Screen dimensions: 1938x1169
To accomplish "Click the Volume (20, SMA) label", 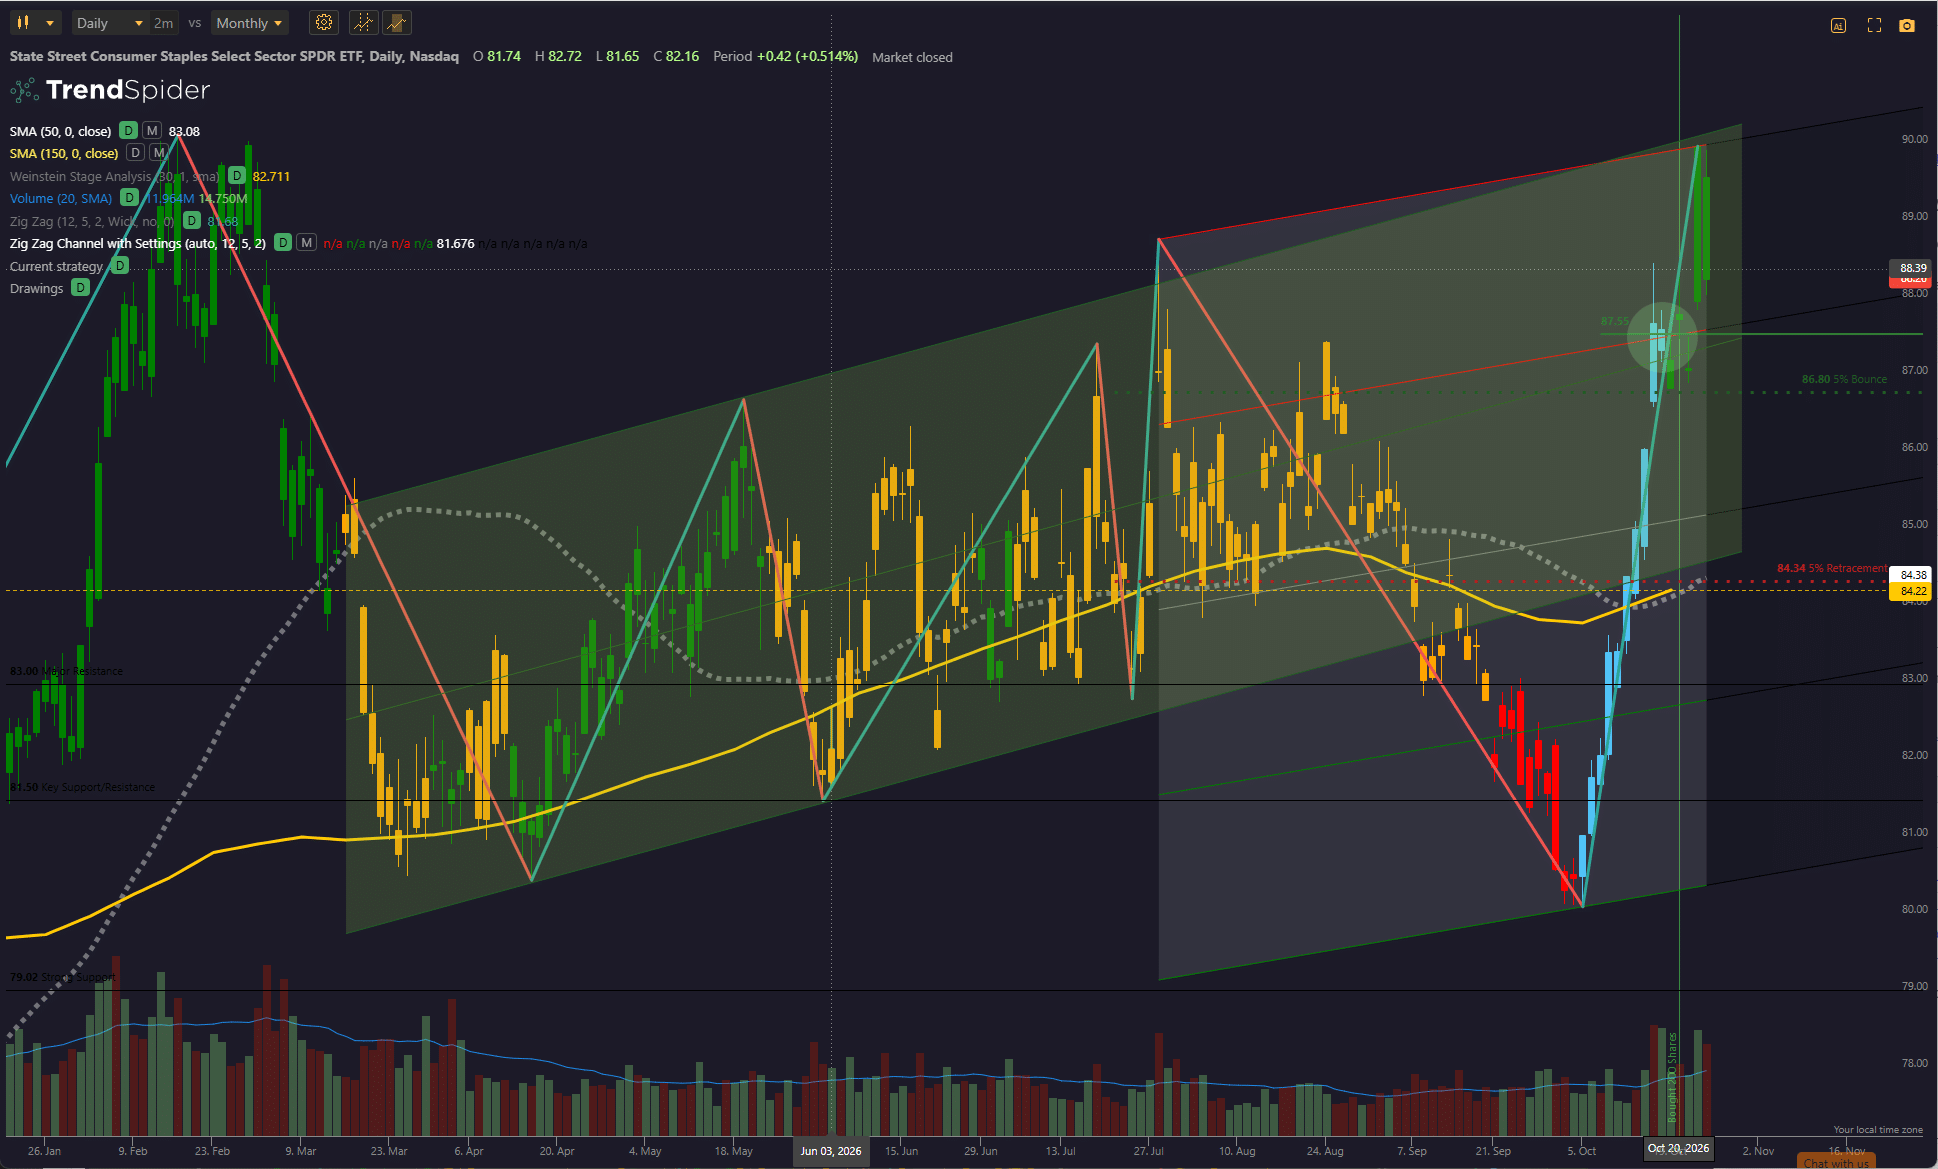I will (x=60, y=198).
